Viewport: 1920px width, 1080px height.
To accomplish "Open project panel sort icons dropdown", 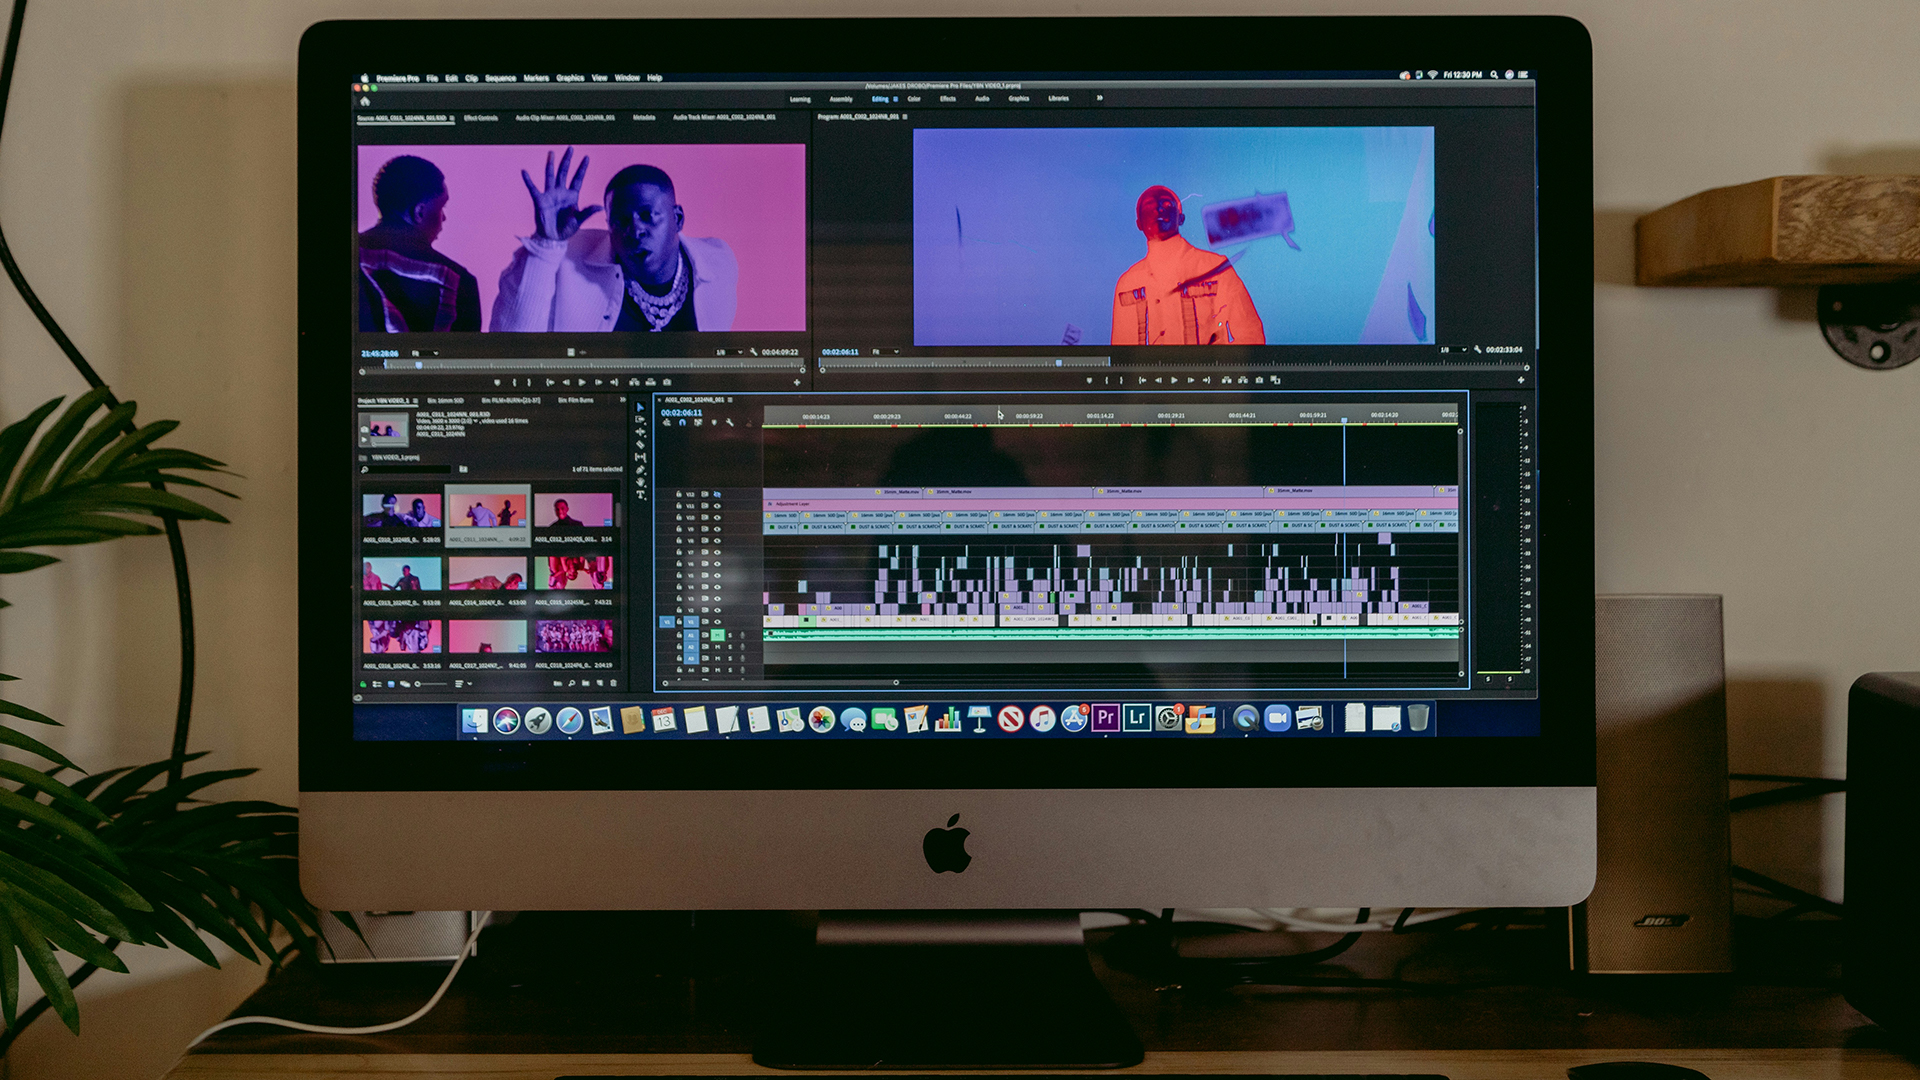I will click(461, 684).
